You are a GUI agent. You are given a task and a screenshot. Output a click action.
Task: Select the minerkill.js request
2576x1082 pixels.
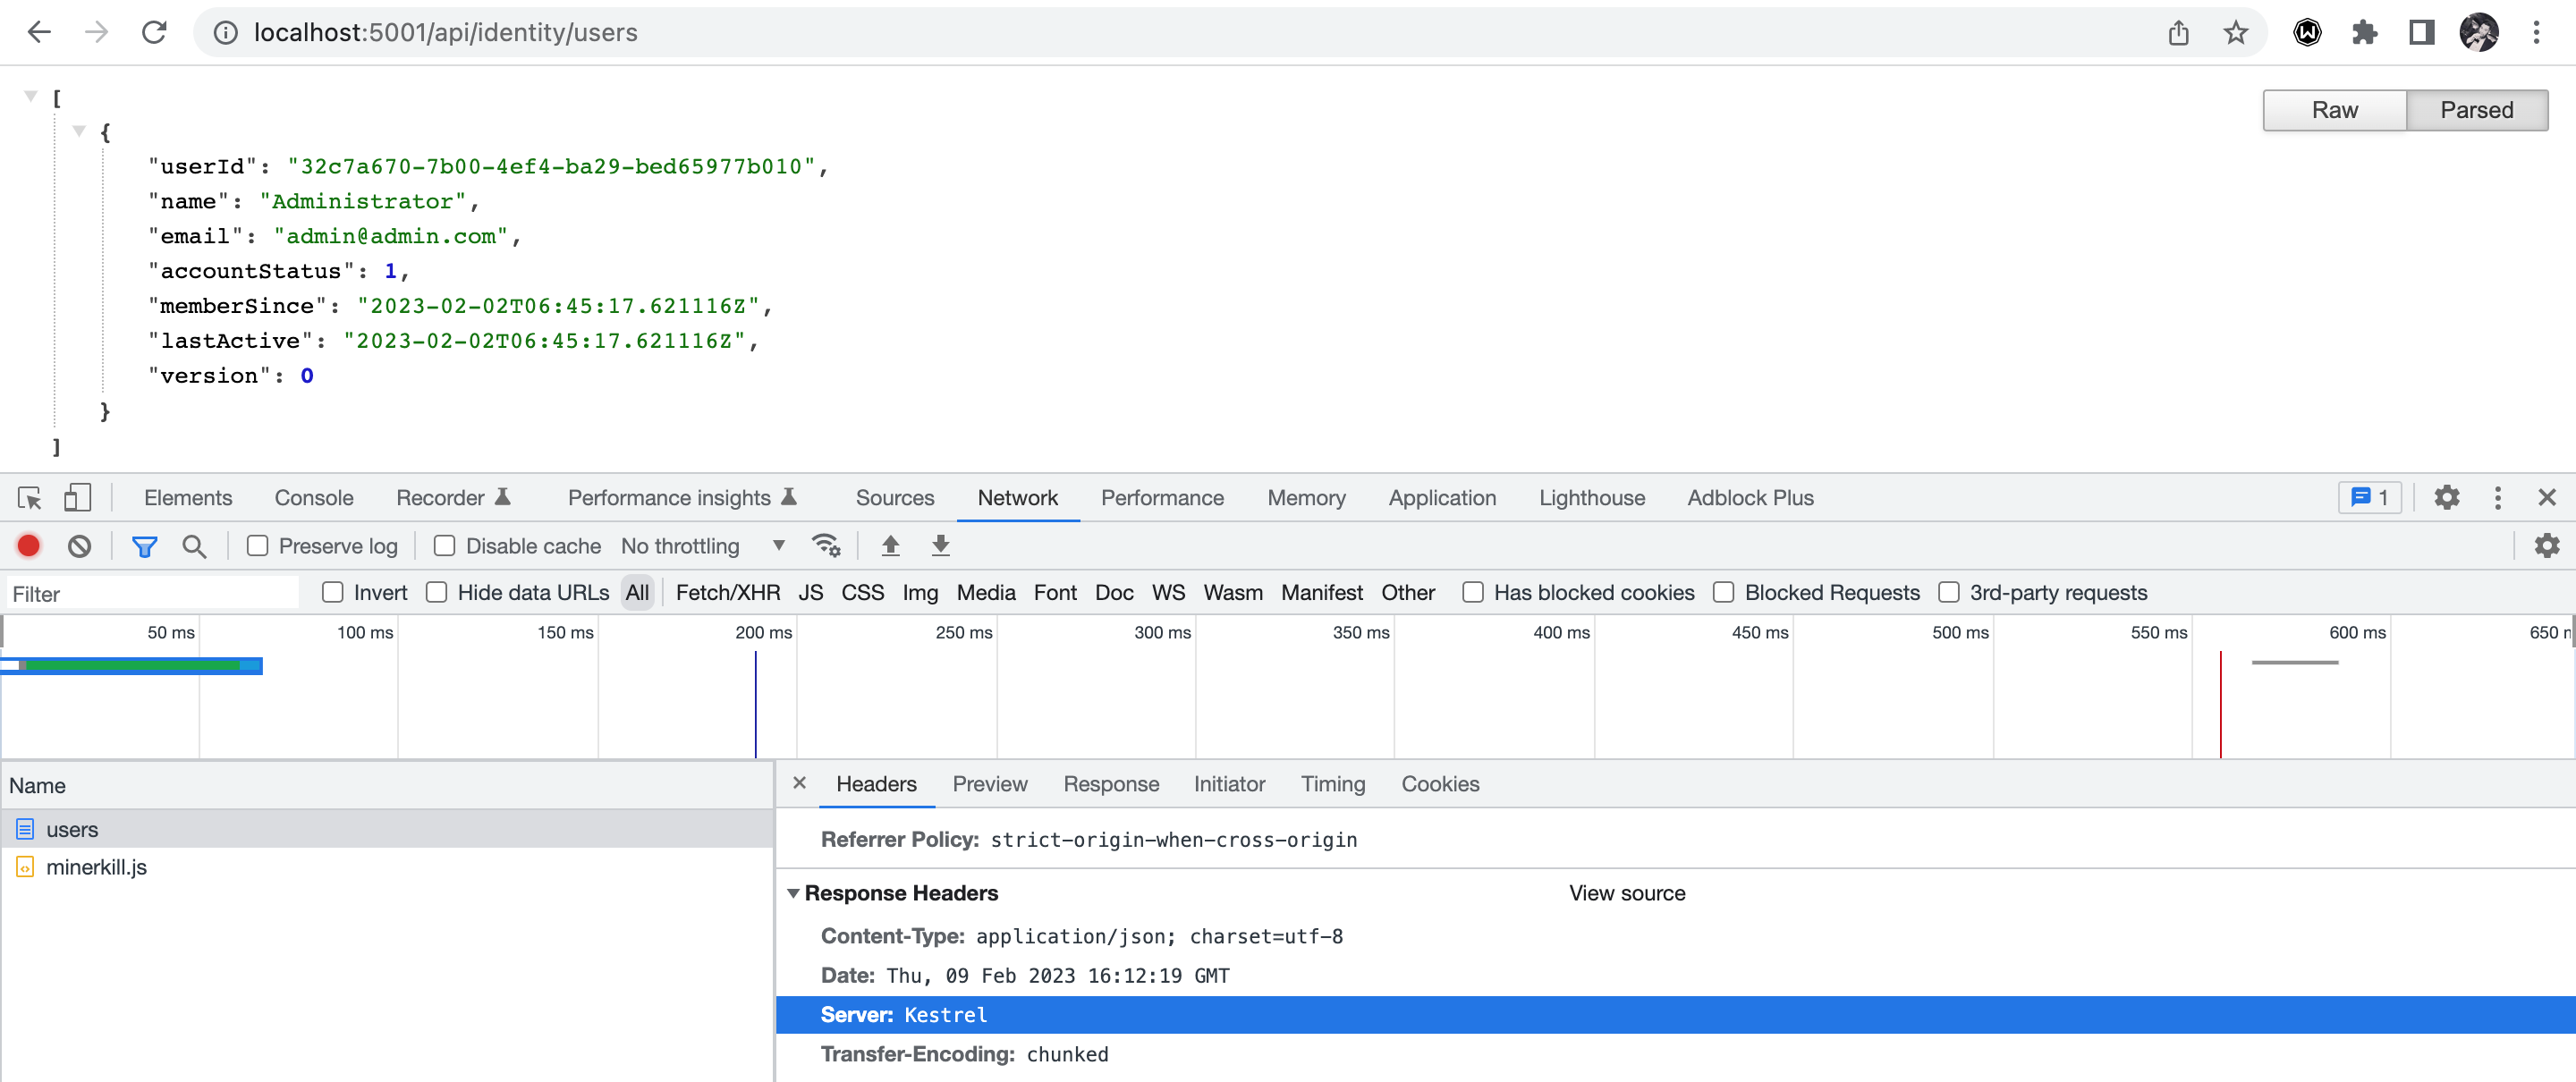96,867
